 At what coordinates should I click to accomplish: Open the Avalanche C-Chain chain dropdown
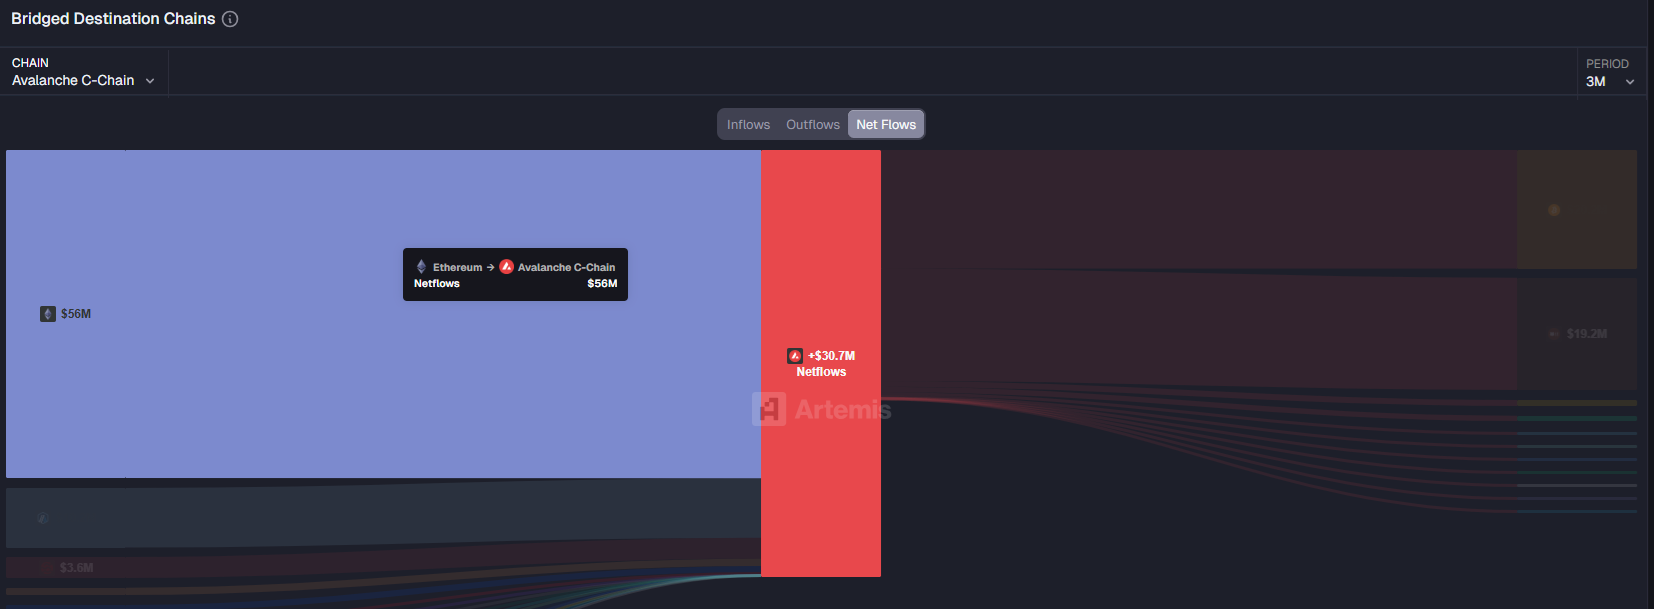click(84, 81)
